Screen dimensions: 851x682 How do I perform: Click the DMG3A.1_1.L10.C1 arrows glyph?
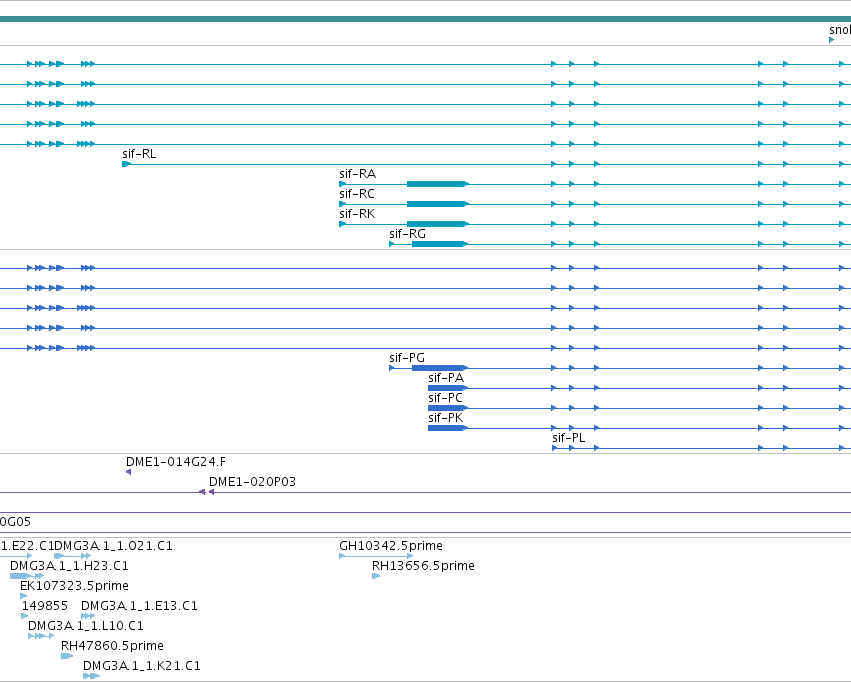coord(41,637)
